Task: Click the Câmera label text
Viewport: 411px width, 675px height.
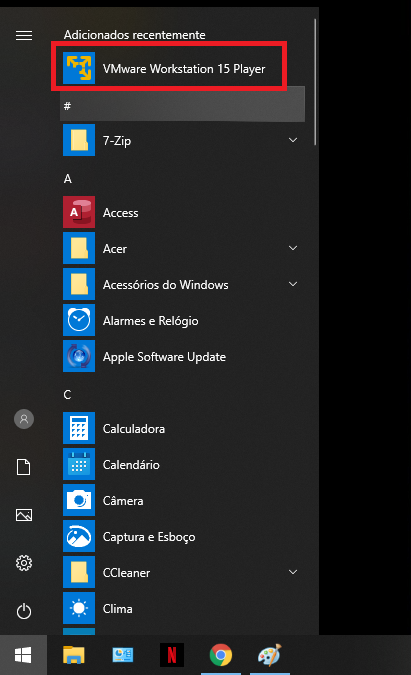Action: 123,500
